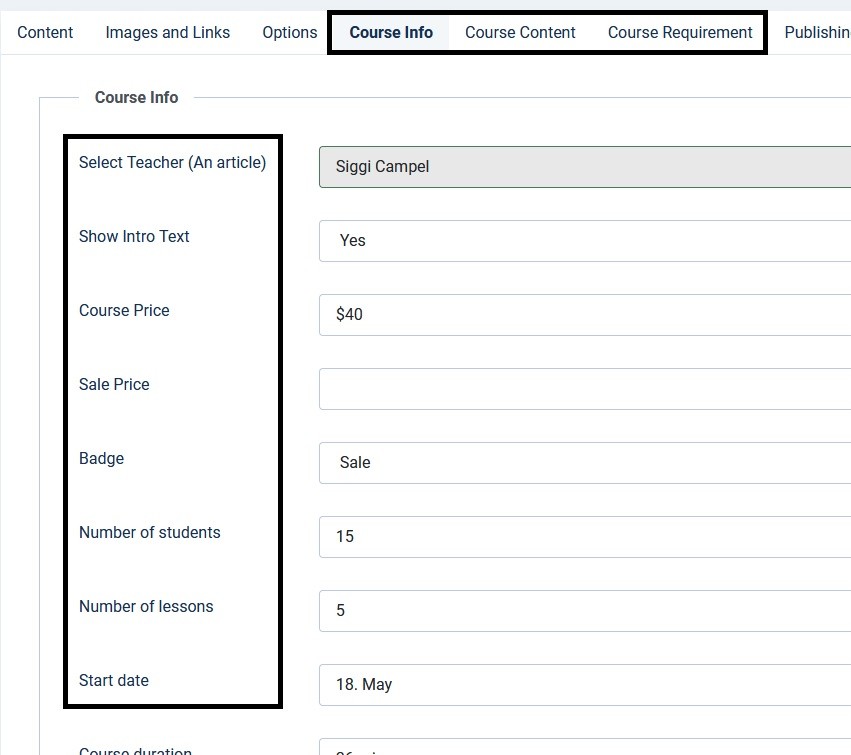851x755 pixels.
Task: Click the Badge field label
Action: click(101, 458)
